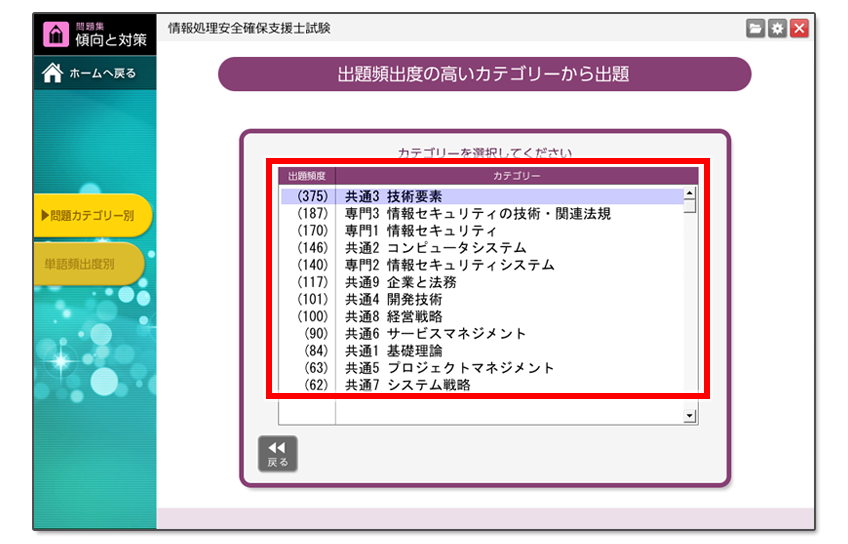Viewport: 848px width, 544px height.
Task: Click the frequency value (146)
Action: 313,248
